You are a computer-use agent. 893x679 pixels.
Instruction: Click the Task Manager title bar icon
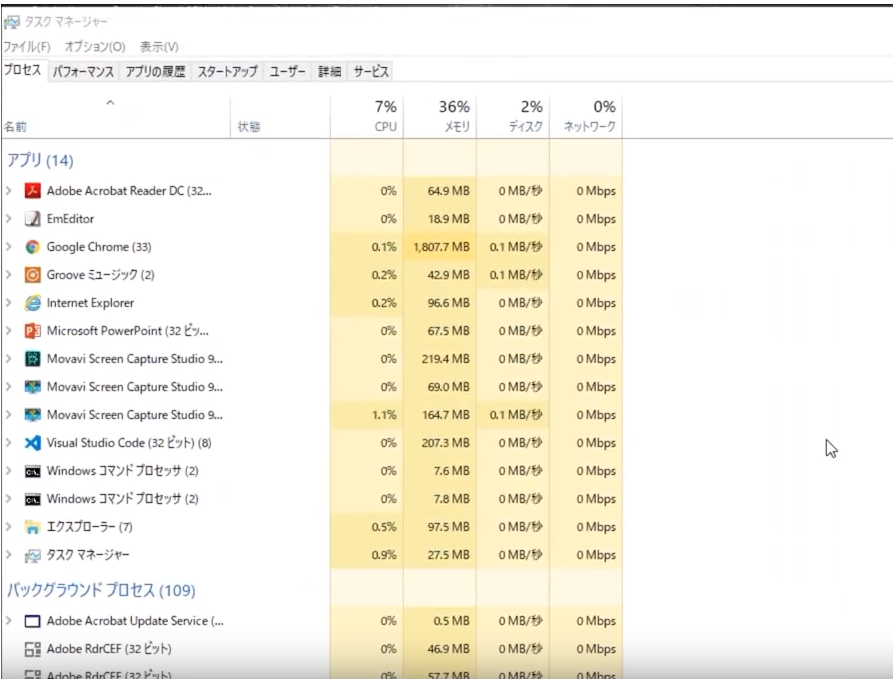click(x=11, y=22)
